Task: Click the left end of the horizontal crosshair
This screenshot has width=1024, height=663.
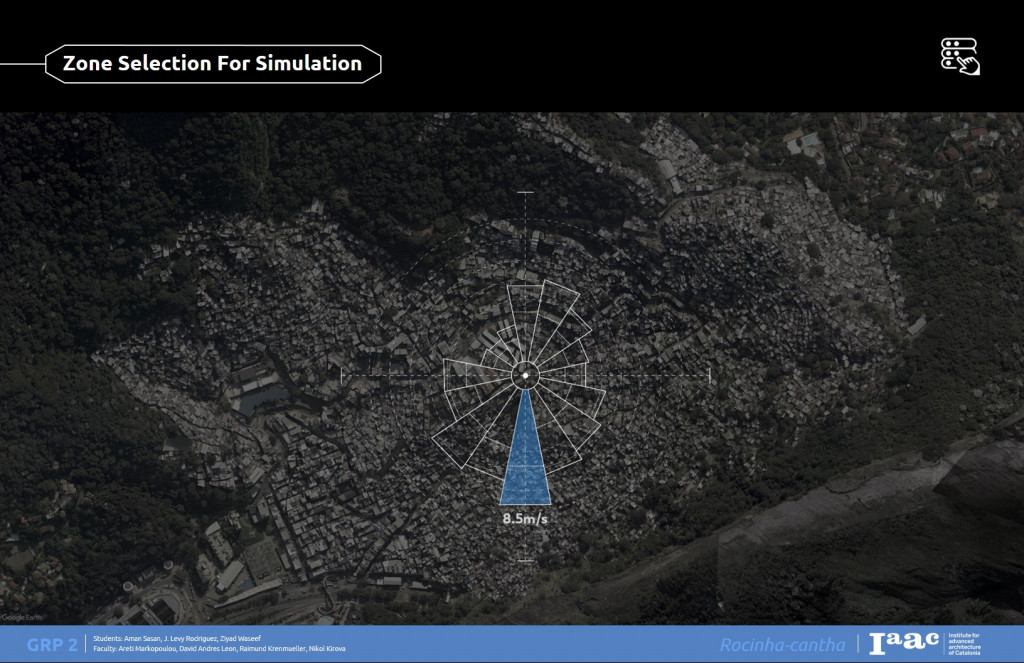Action: 342,376
